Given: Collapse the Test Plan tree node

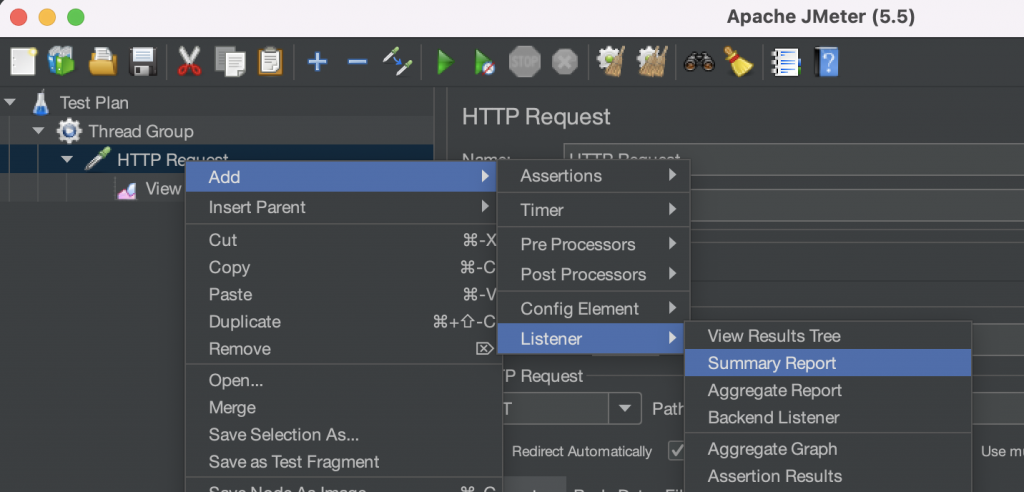Looking at the screenshot, I should pos(10,102).
